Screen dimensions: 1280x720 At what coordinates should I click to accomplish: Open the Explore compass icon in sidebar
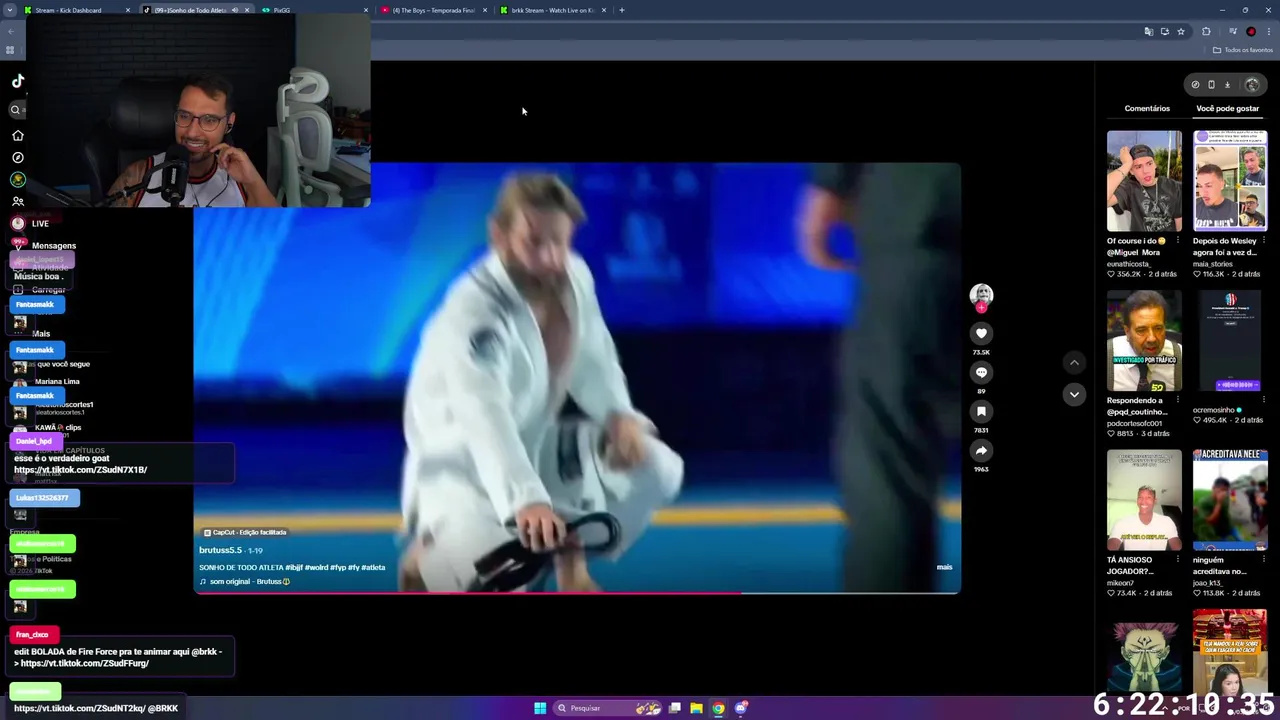pos(18,157)
